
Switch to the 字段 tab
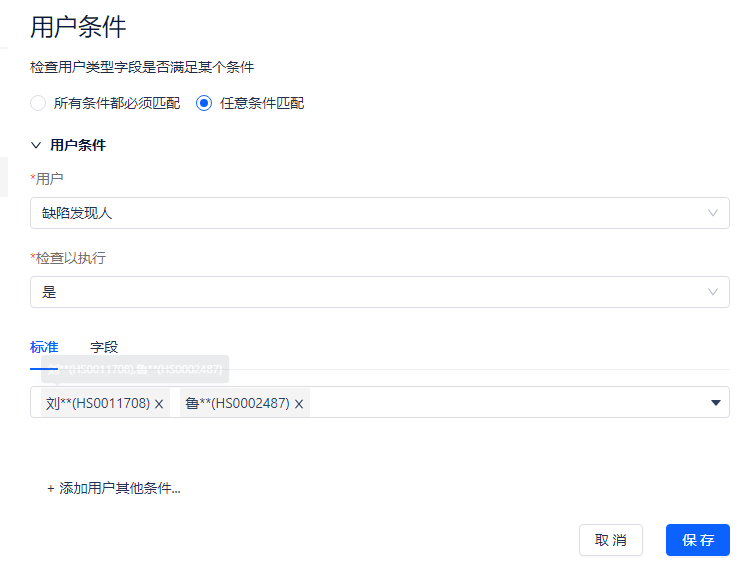point(104,347)
